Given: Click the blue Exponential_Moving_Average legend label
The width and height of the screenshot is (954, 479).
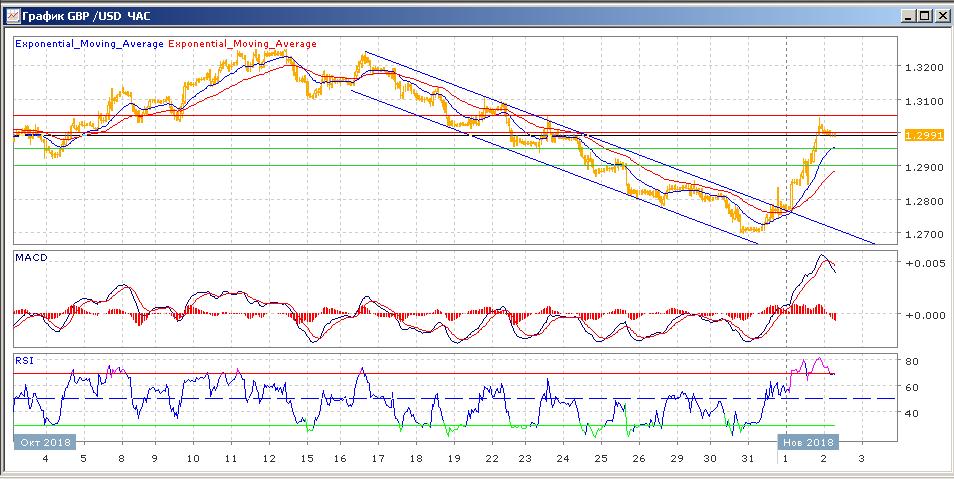Looking at the screenshot, I should 89,44.
